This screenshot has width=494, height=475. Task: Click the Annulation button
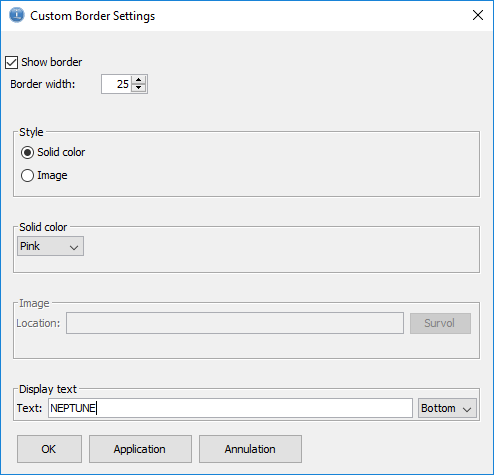pos(250,449)
